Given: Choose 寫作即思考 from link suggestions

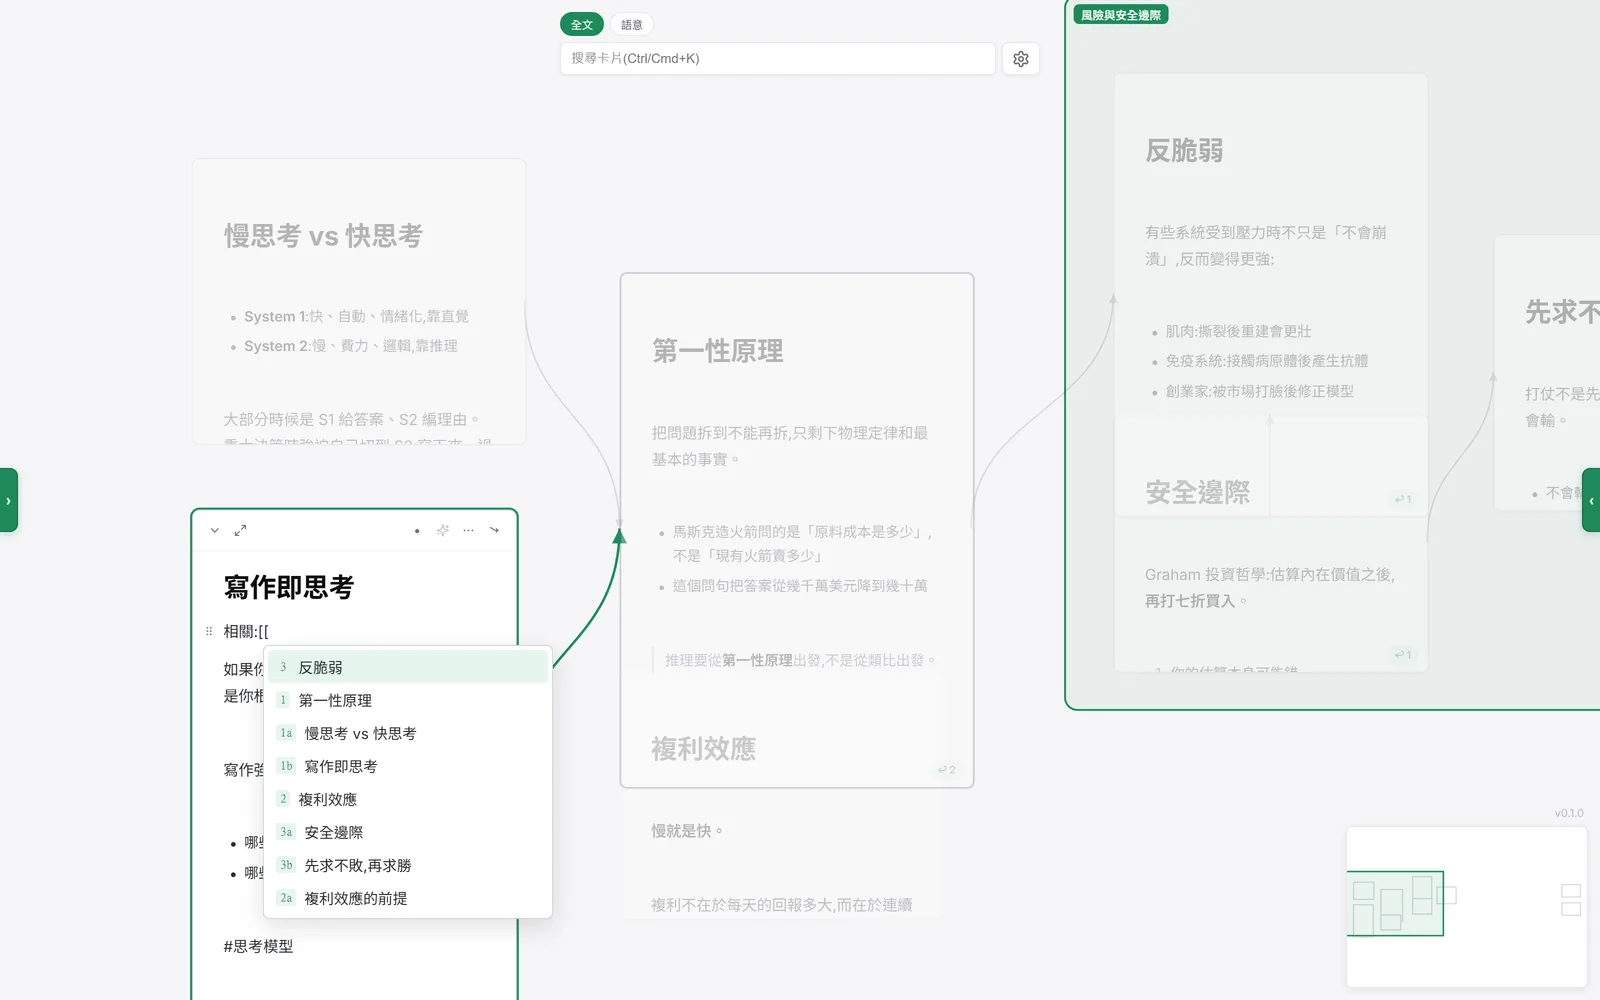Looking at the screenshot, I should coord(408,766).
